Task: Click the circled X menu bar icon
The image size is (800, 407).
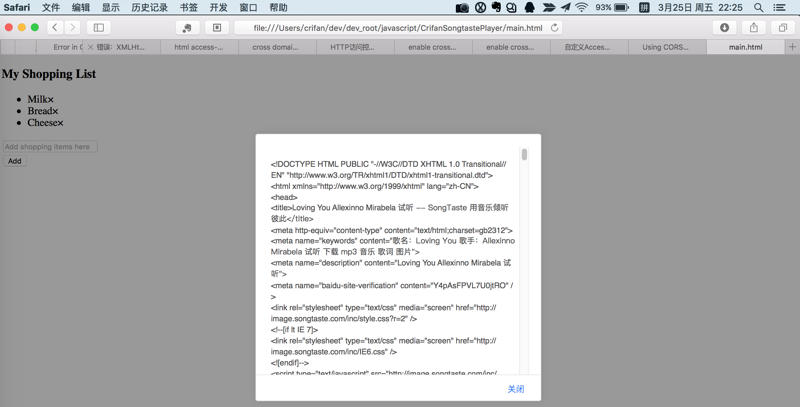Action: pos(480,7)
